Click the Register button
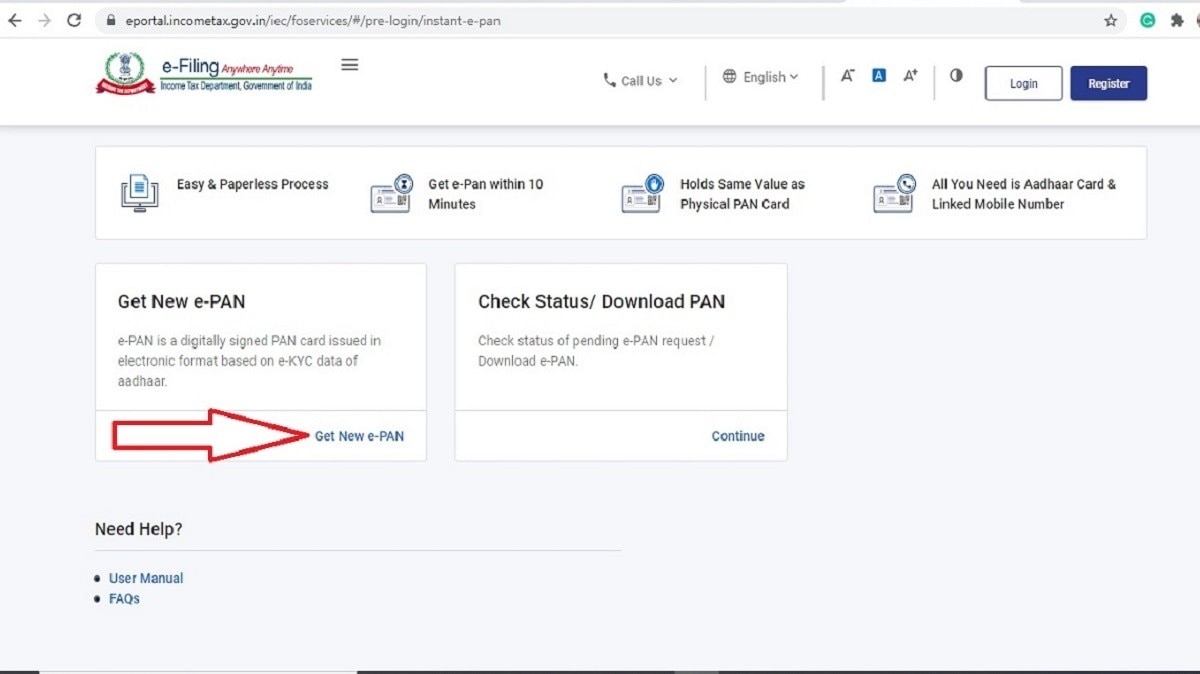Image resolution: width=1200 pixels, height=674 pixels. (1108, 83)
